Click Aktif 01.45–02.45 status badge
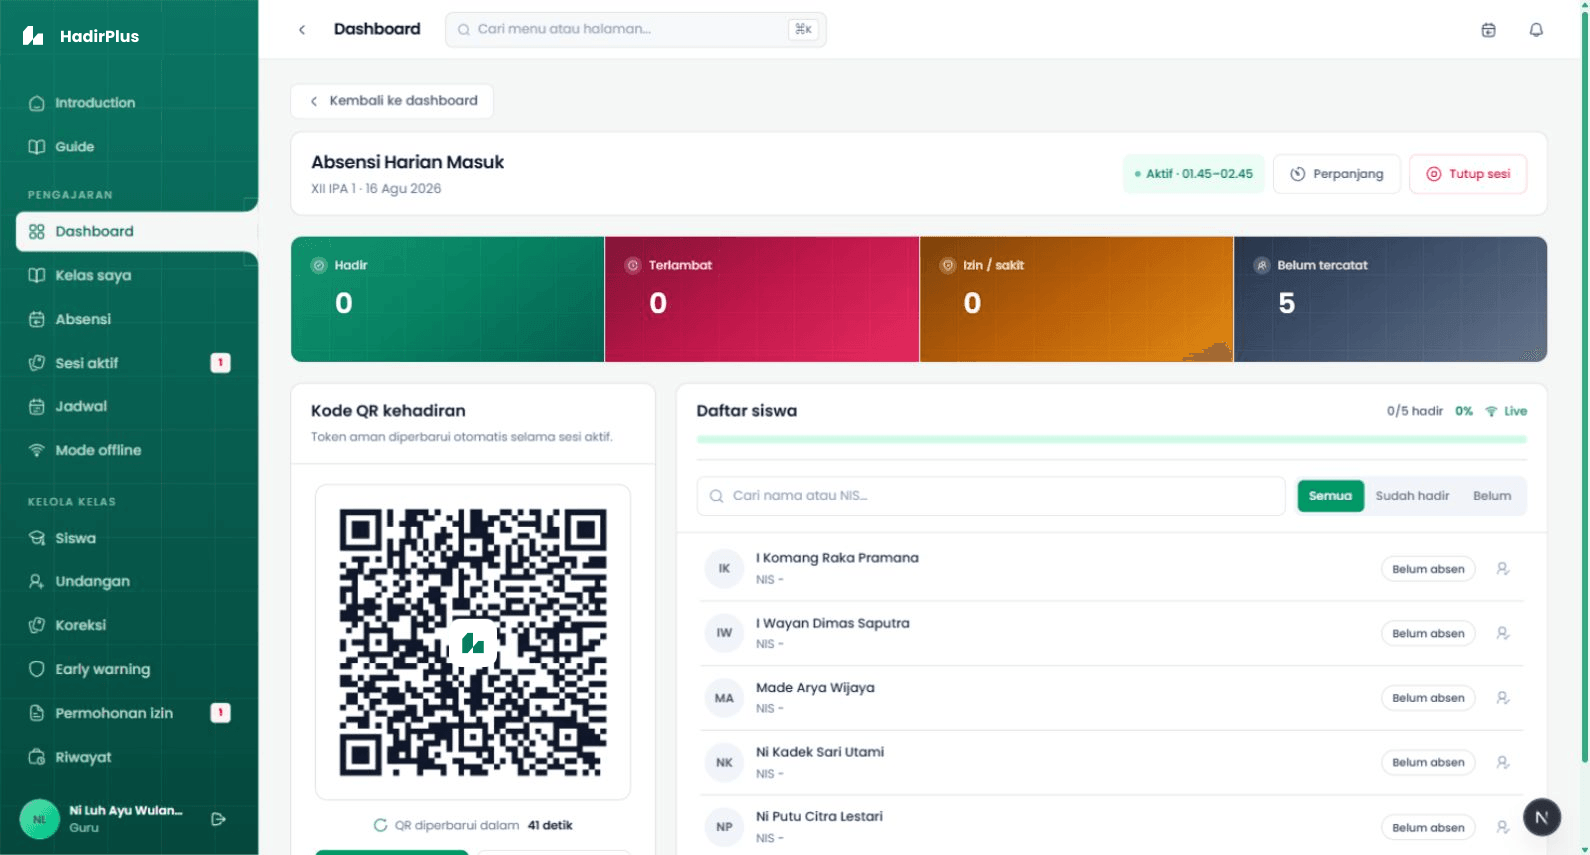Screen dimensions: 1590x855 pos(1194,174)
